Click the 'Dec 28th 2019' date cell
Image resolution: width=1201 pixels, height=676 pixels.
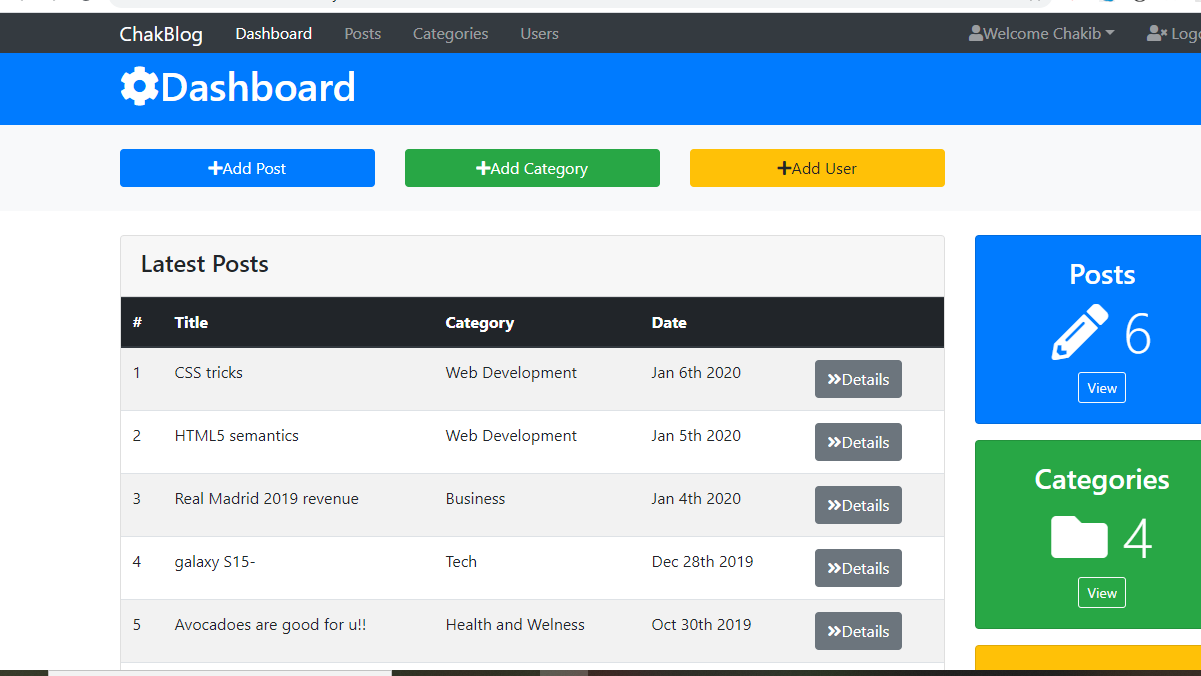[x=703, y=562]
